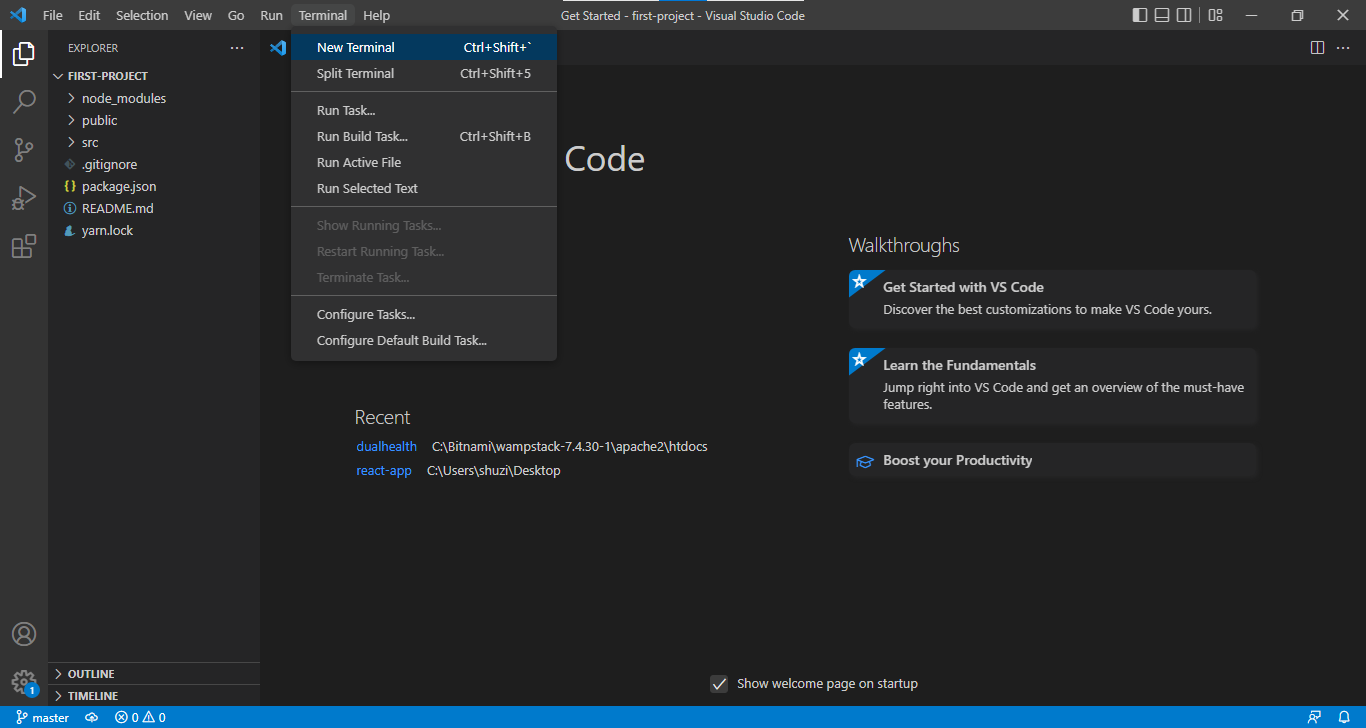This screenshot has height=728, width=1366.
Task: Open the Run and Debug view icon
Action: click(24, 198)
